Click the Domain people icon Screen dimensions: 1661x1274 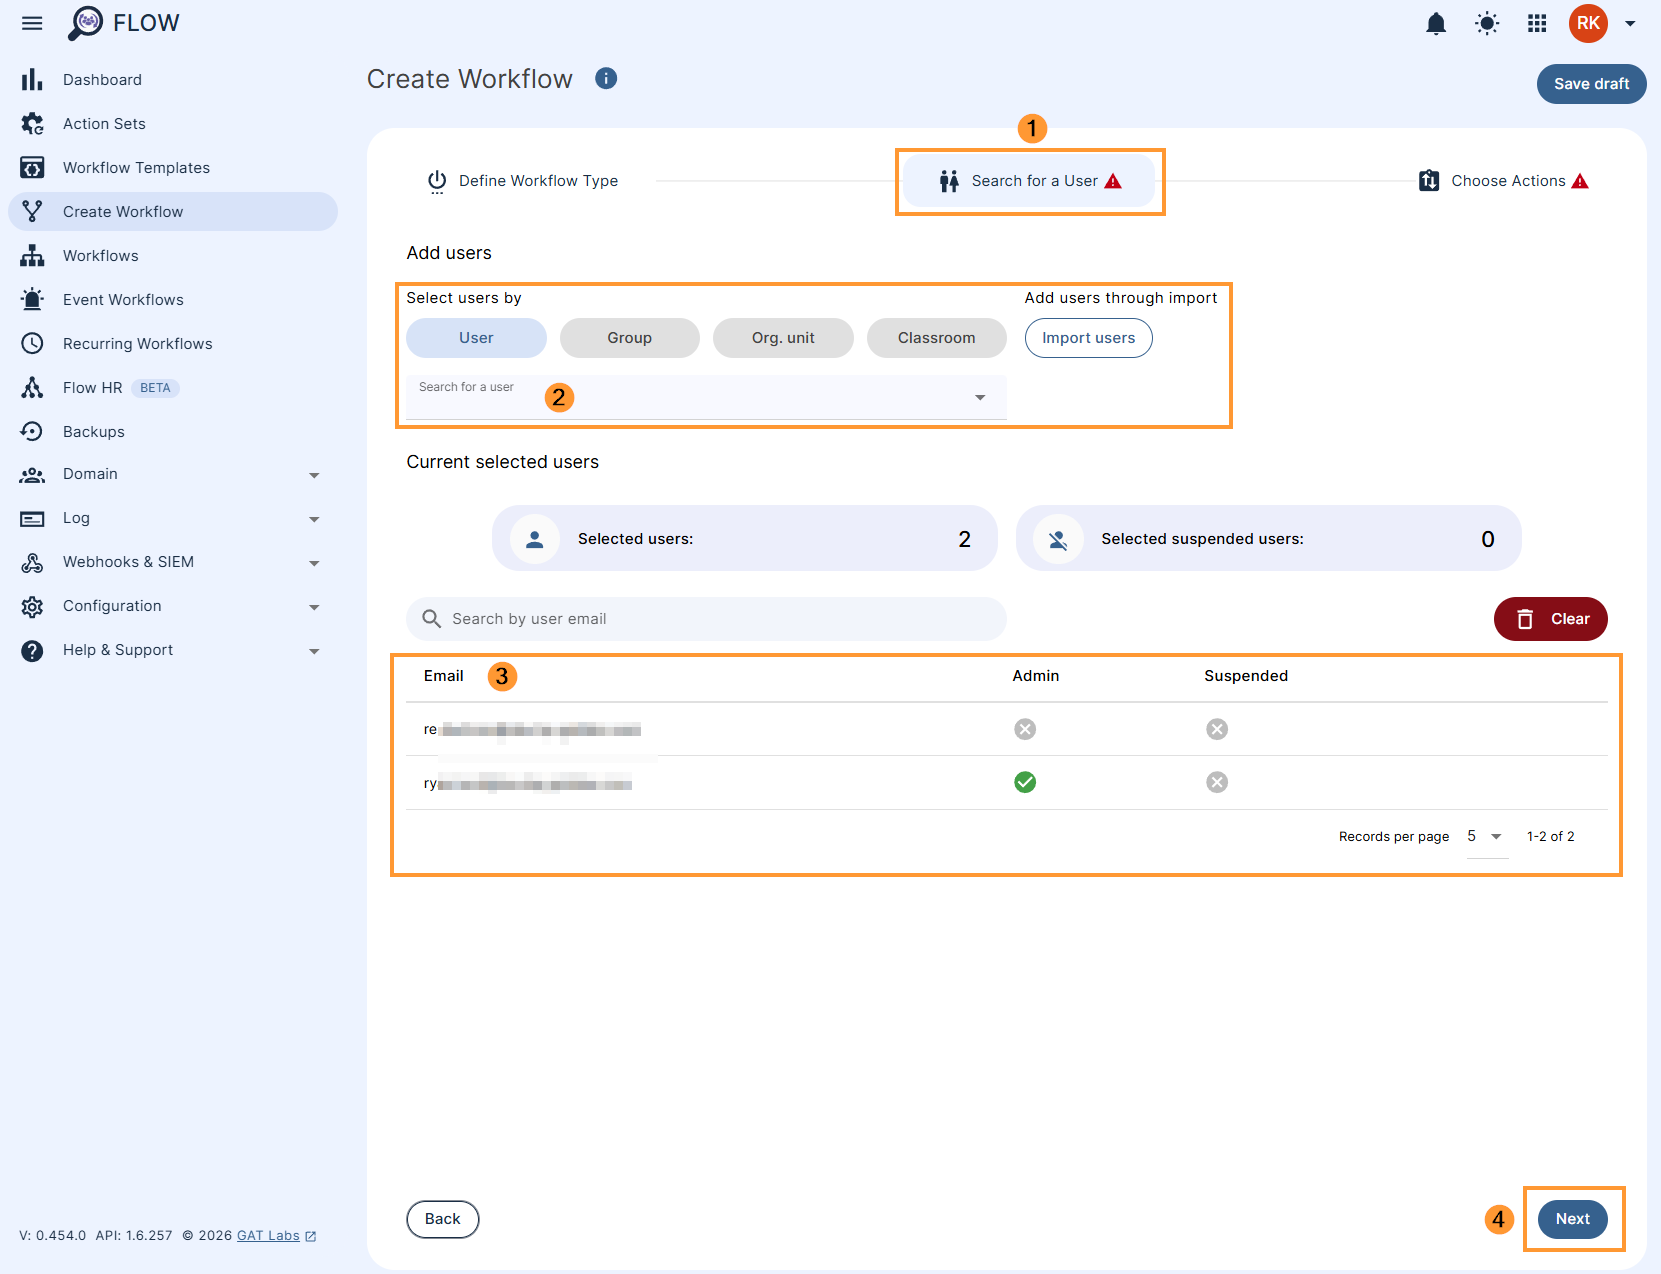click(x=32, y=475)
